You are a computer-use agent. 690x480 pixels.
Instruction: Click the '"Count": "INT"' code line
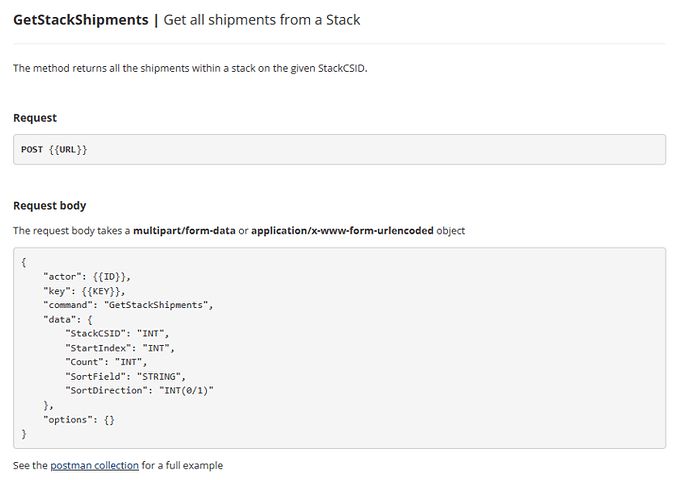tap(106, 362)
